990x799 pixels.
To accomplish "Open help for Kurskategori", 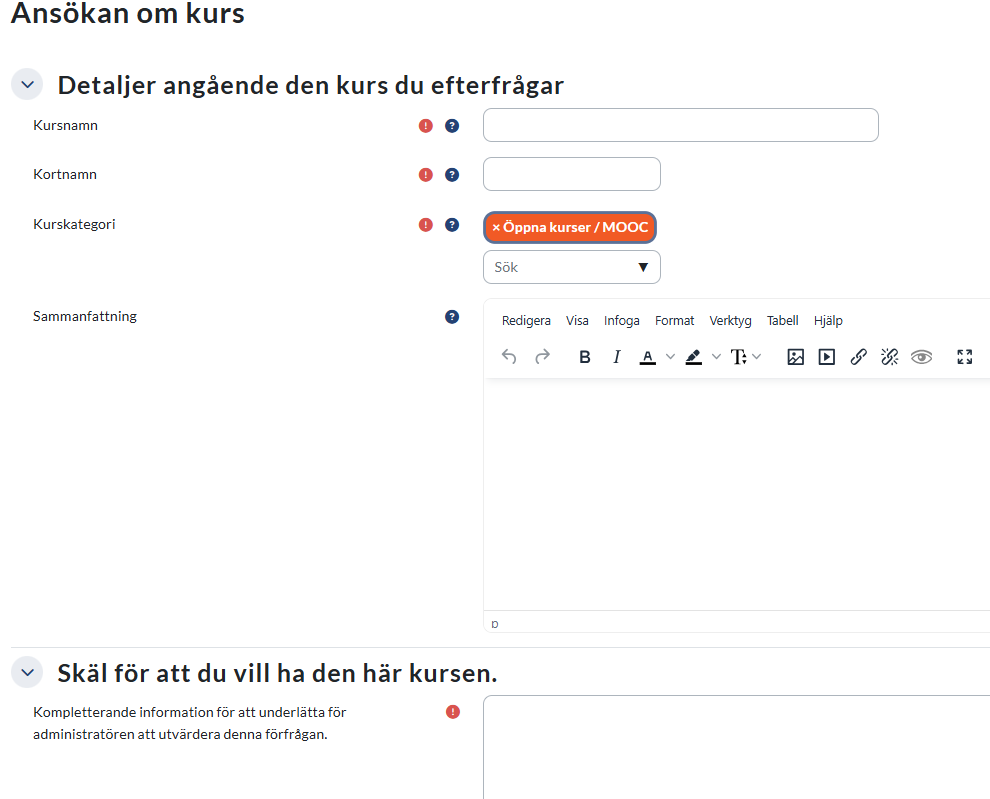I will (x=452, y=225).
